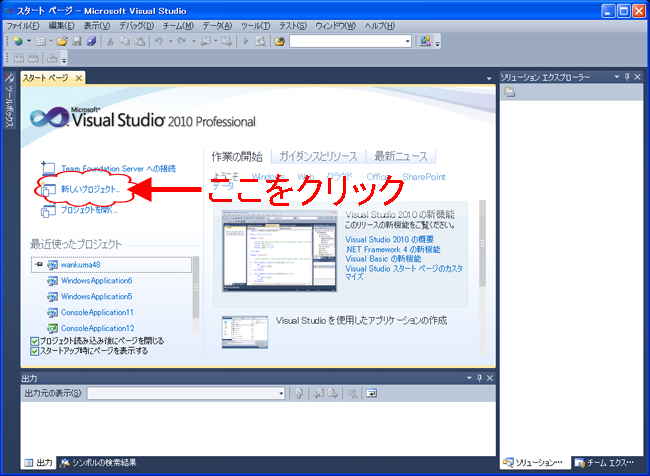Screen dimensions: 650x476
Task: Auto-hide pin the Output panel
Action: click(479, 378)
